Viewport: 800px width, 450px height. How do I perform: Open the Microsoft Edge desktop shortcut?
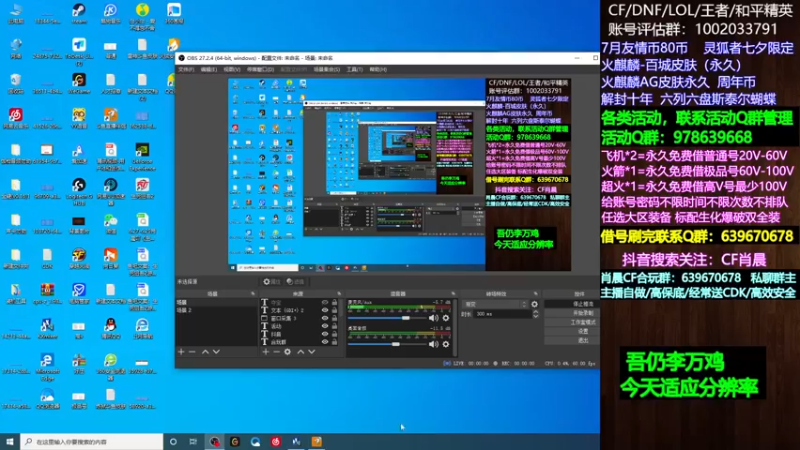click(x=47, y=366)
